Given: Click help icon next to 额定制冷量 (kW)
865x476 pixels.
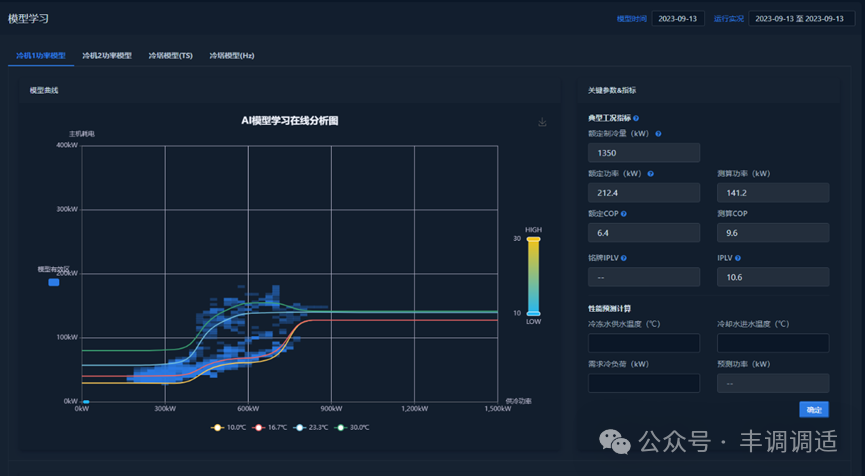Looking at the screenshot, I should (x=658, y=133).
